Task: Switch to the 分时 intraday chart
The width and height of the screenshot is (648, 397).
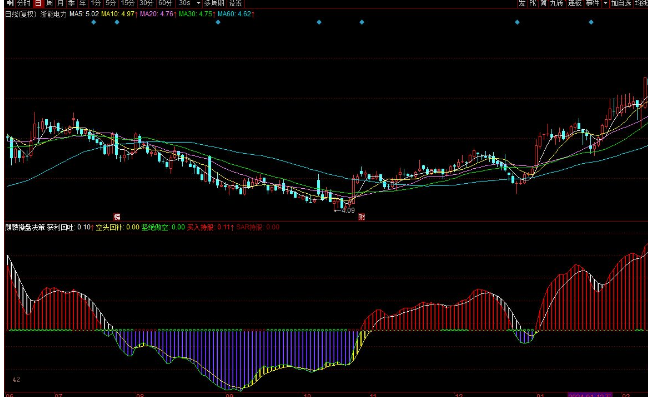Action: click(24, 3)
